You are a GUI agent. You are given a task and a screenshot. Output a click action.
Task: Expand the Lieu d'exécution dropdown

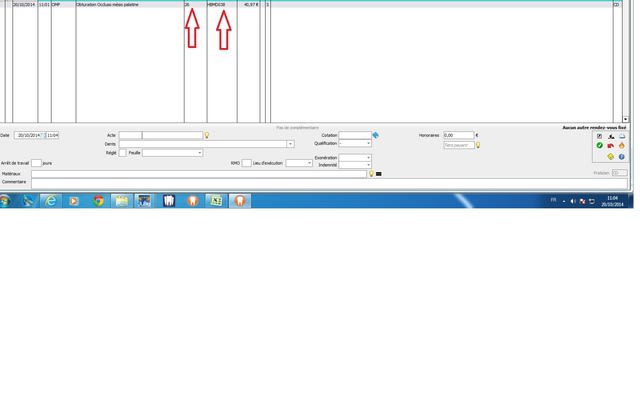pos(309,163)
